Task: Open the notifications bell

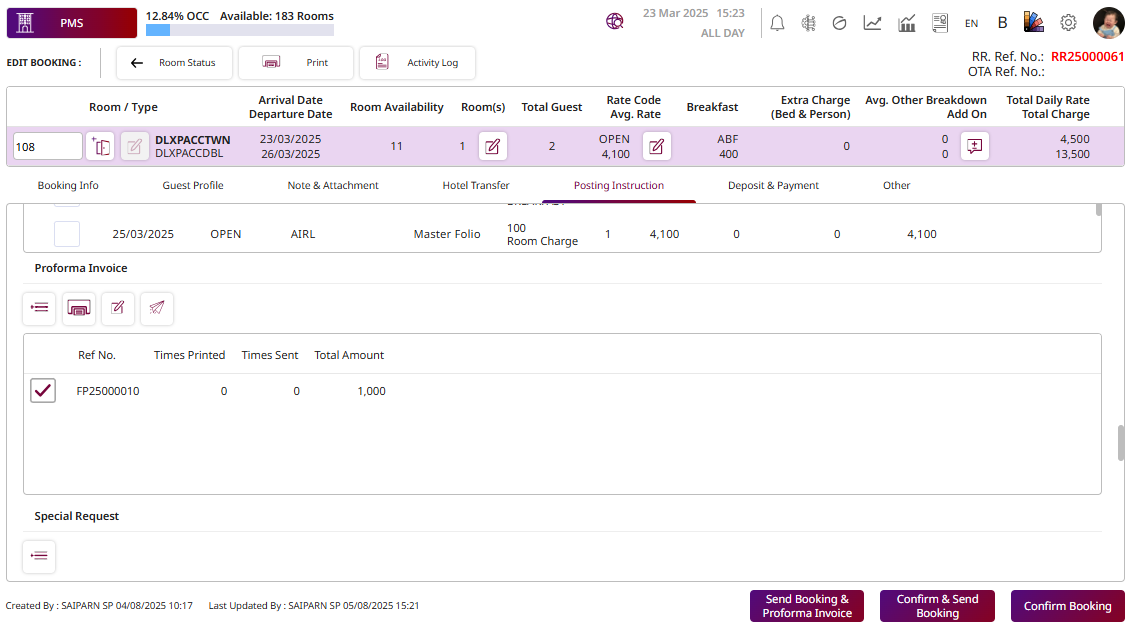Action: point(777,22)
